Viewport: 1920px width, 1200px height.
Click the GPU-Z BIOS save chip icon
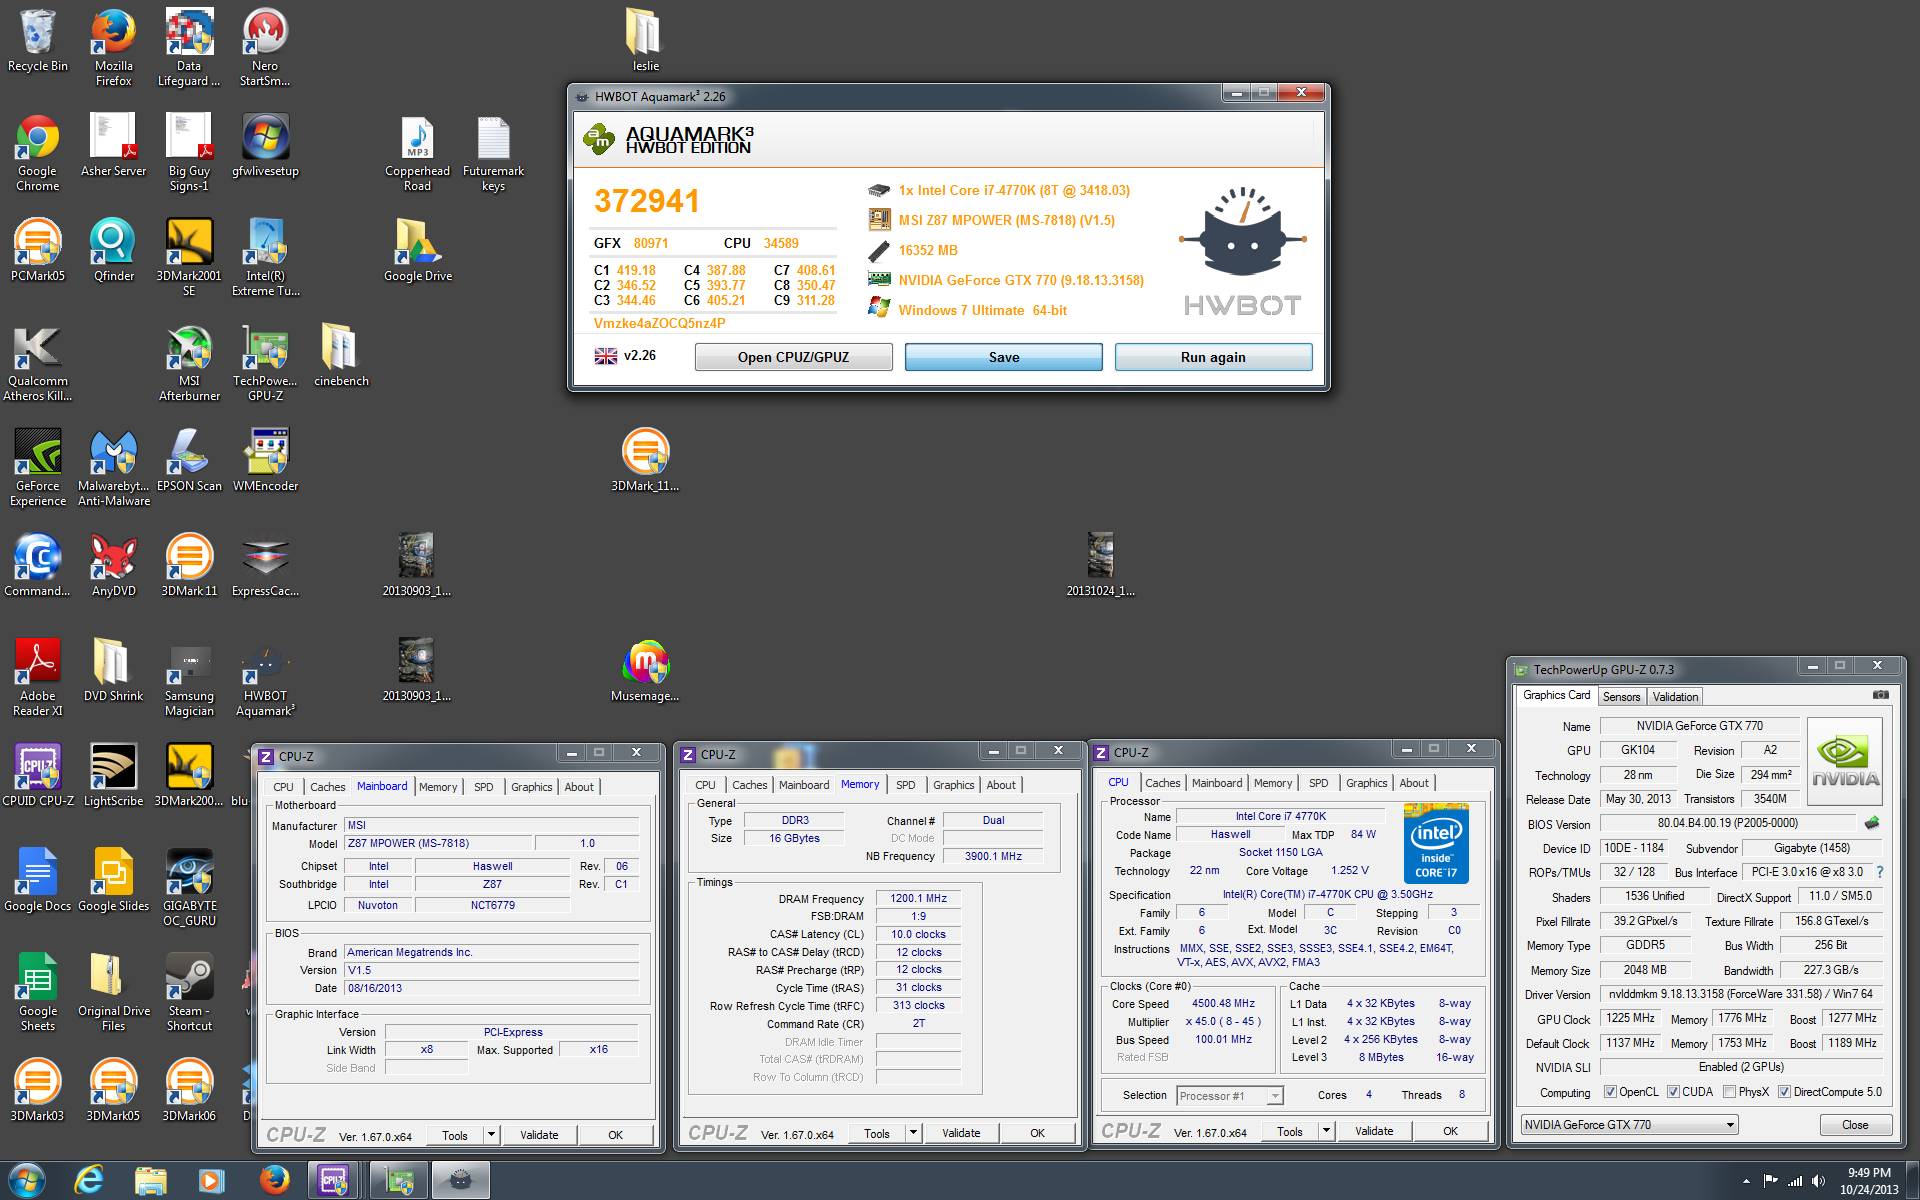click(x=1872, y=823)
